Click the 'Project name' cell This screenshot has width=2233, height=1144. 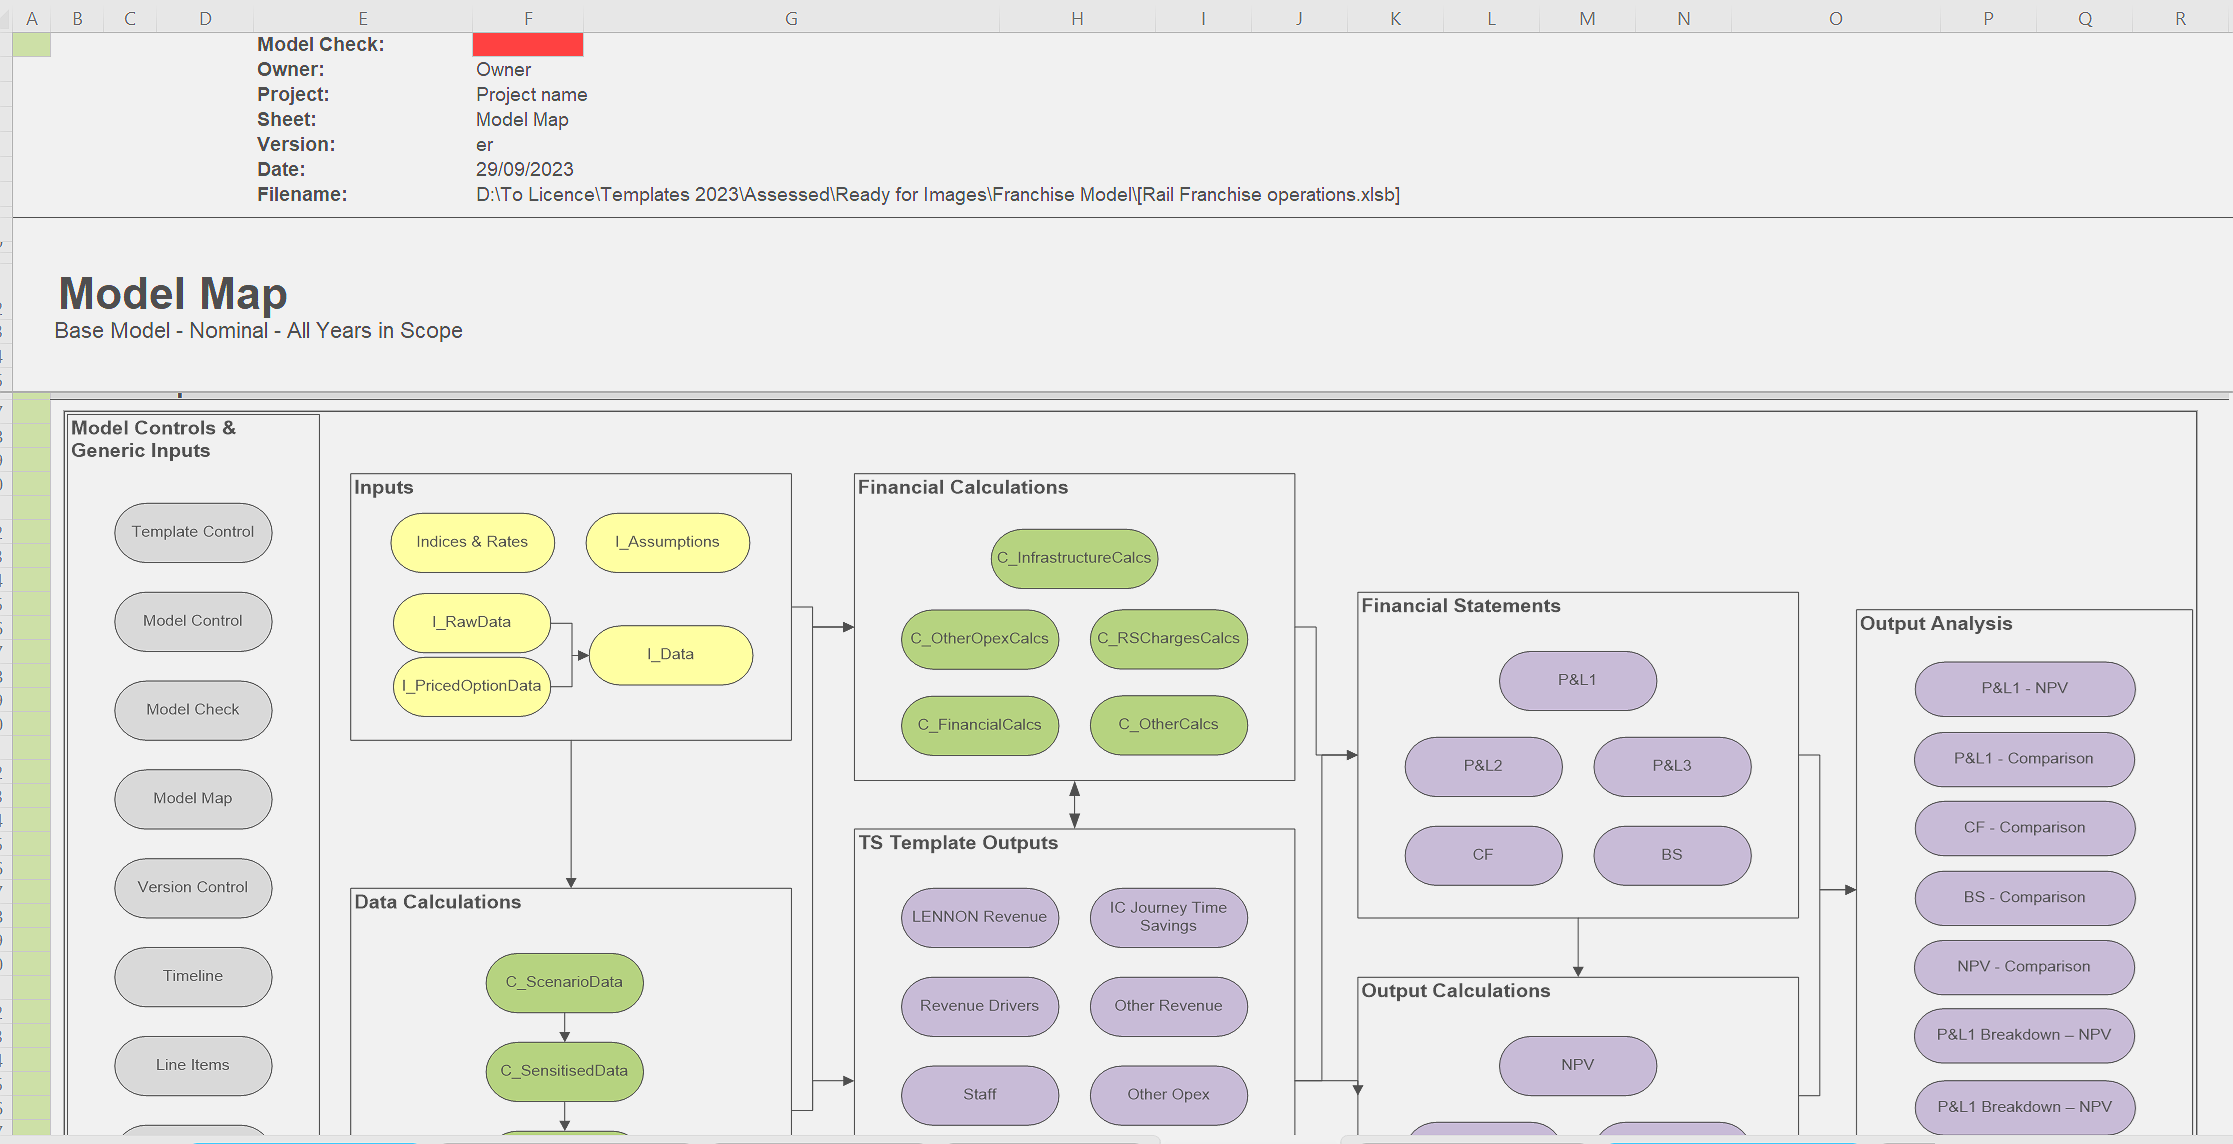532,95
